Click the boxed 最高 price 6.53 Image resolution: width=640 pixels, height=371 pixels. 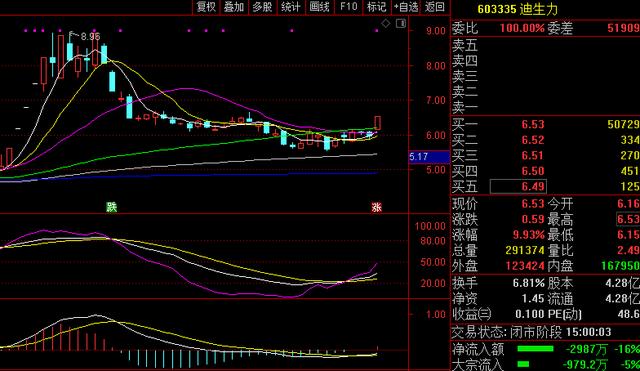pos(628,219)
